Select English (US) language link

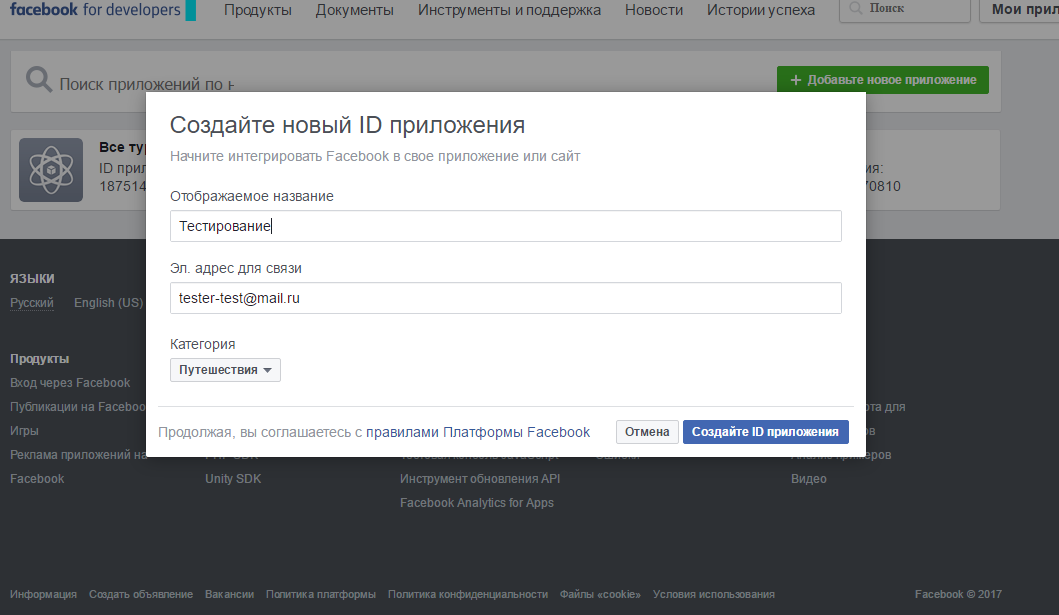(x=109, y=303)
